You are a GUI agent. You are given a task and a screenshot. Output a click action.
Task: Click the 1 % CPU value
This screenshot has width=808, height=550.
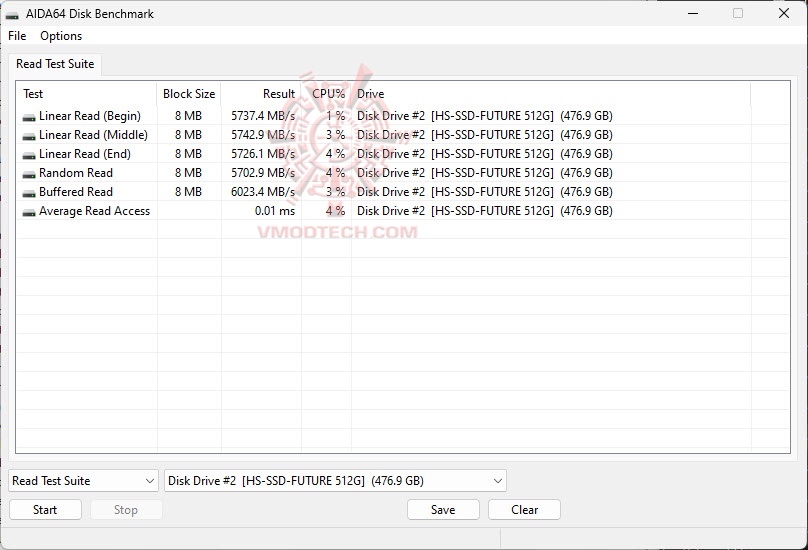point(335,116)
